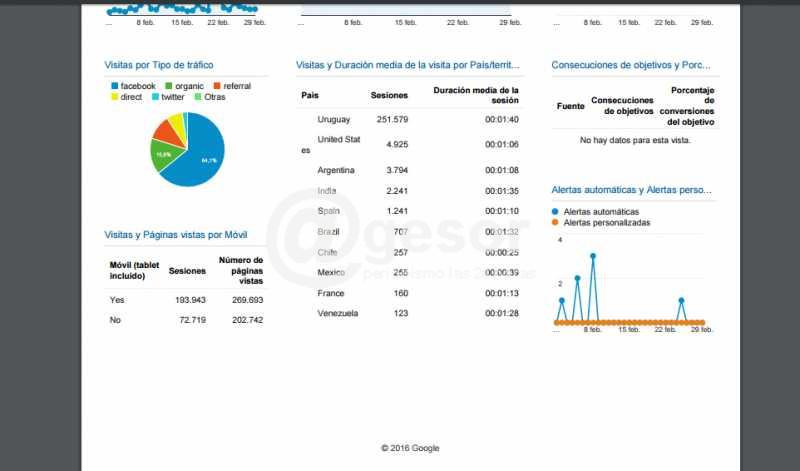The height and width of the screenshot is (471, 800).
Task: Click the referral orange legend square
Action: click(x=216, y=87)
